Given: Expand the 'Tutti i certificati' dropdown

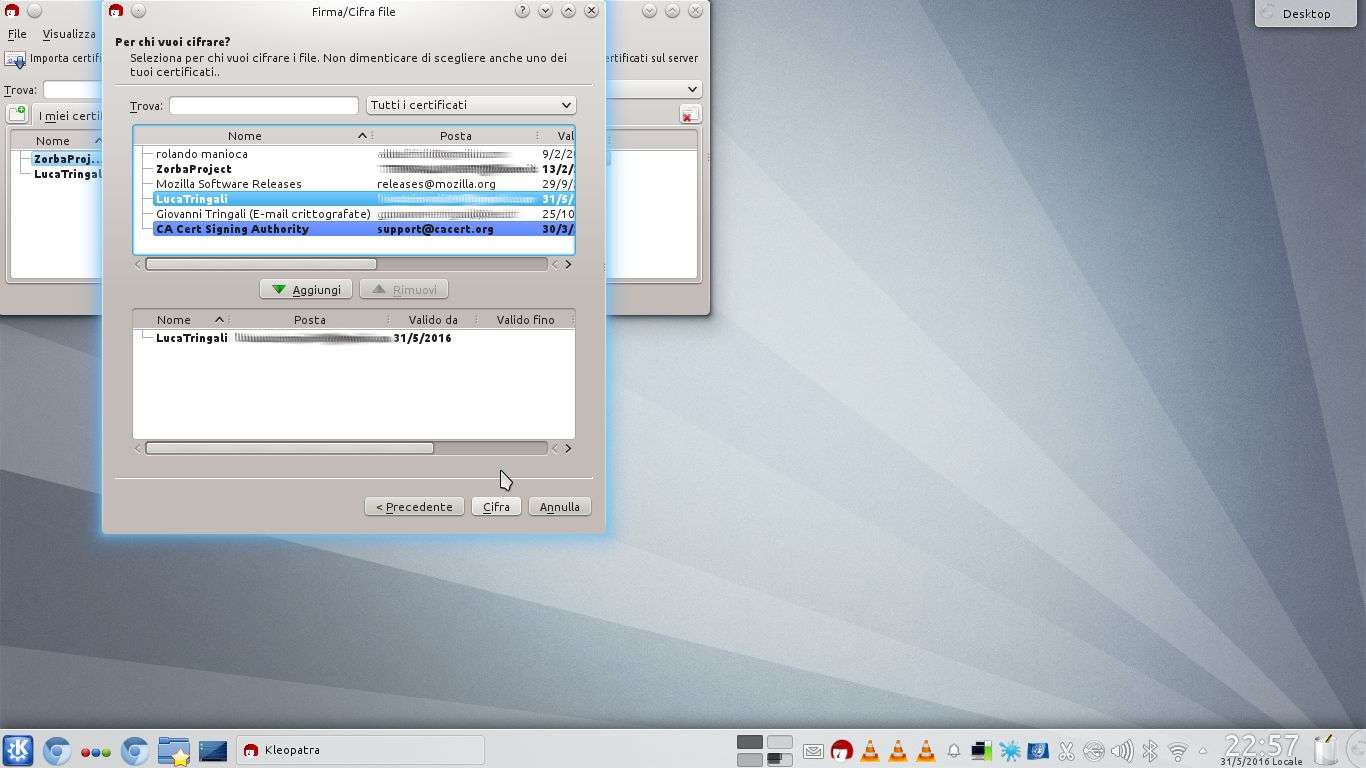Looking at the screenshot, I should (470, 105).
